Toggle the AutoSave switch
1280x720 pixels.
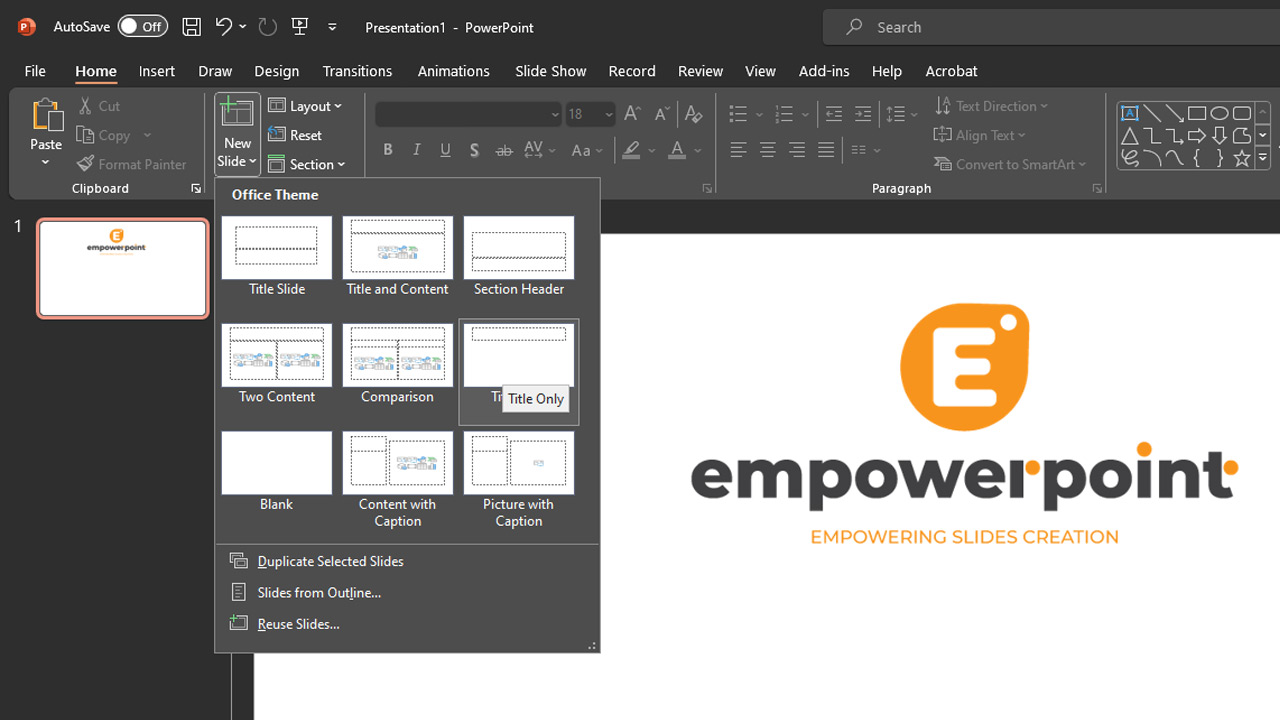(142, 27)
